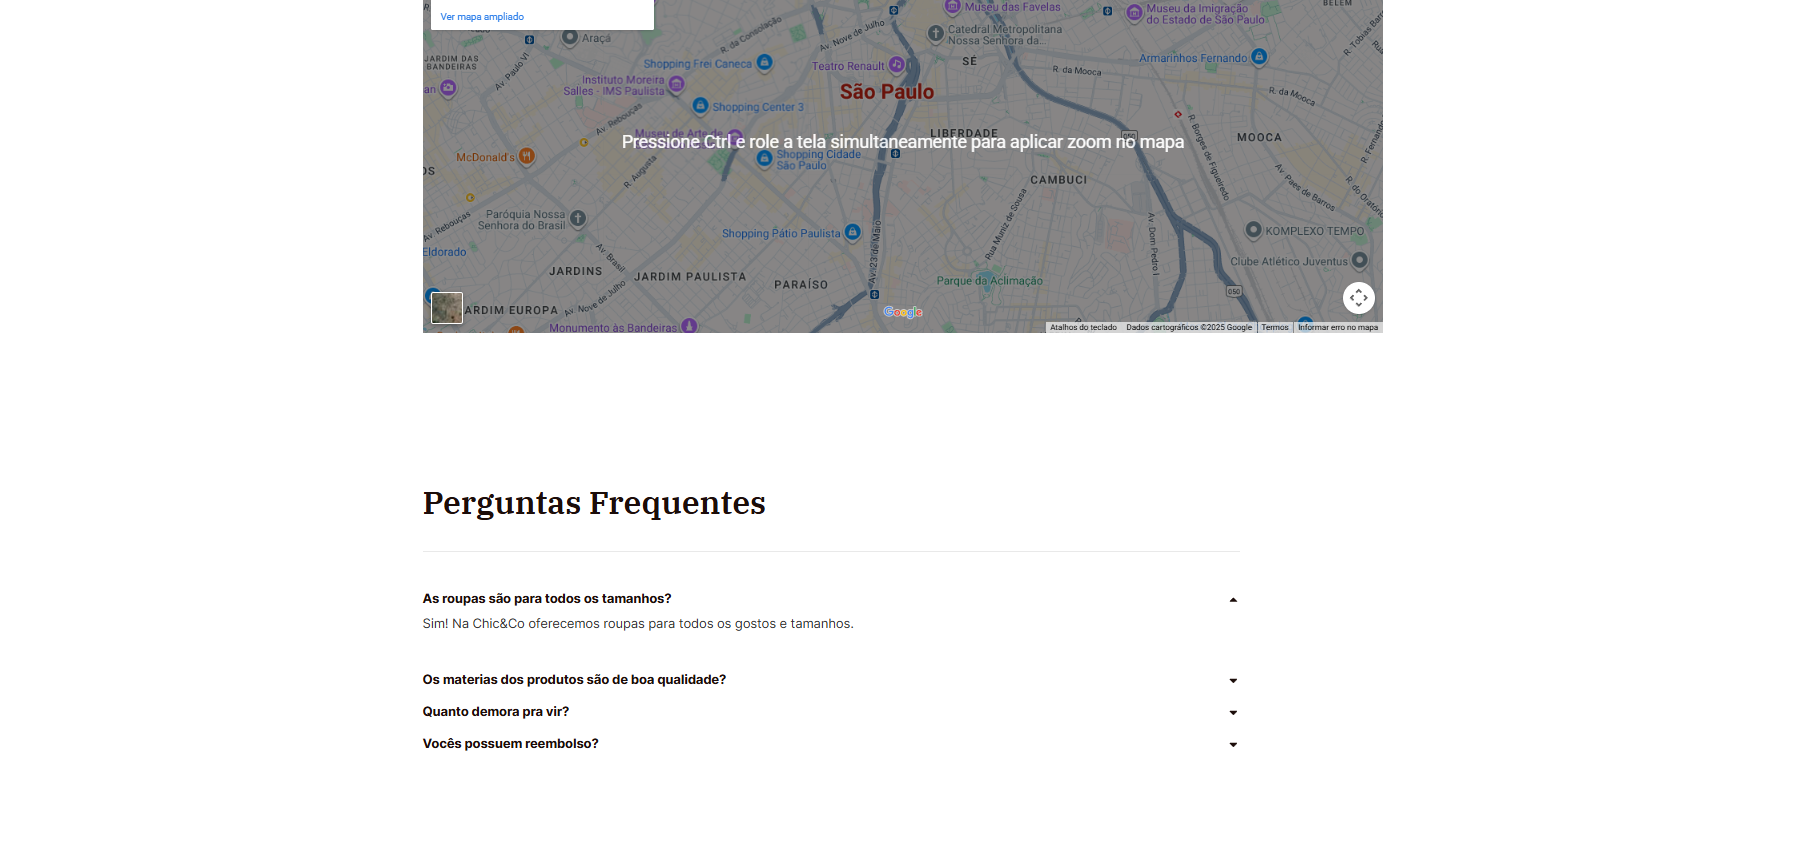Click the Google logo on map
The width and height of the screenshot is (1805, 849).
pyautogui.click(x=903, y=312)
